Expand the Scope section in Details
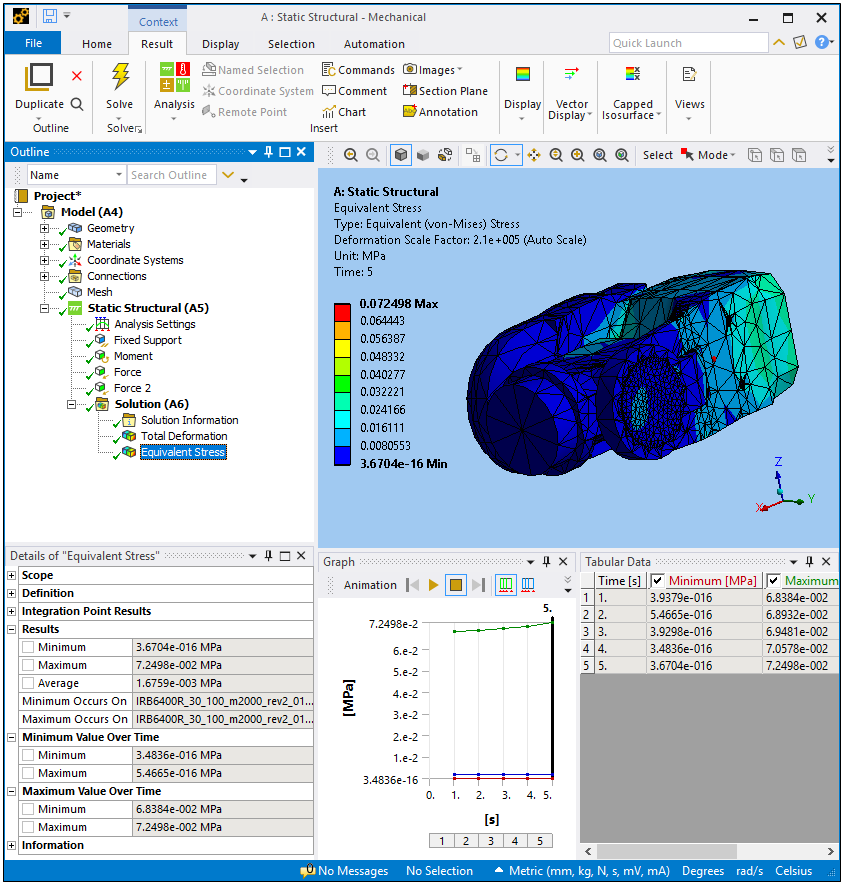Image resolution: width=844 pixels, height=885 pixels. tap(12, 575)
